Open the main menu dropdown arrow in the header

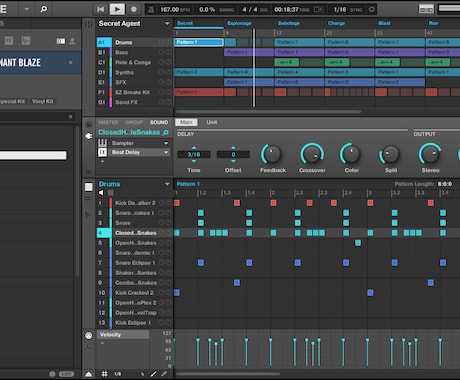[26, 9]
